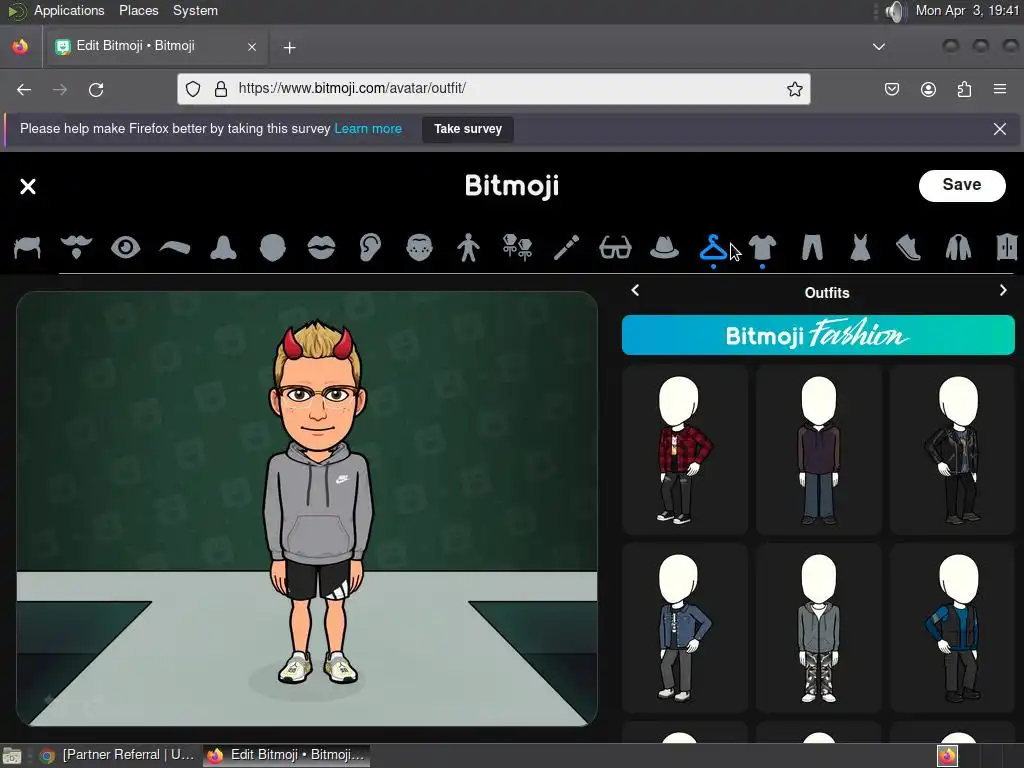Click the site security lock icon
Viewport: 1024px width, 768px height.
point(221,89)
